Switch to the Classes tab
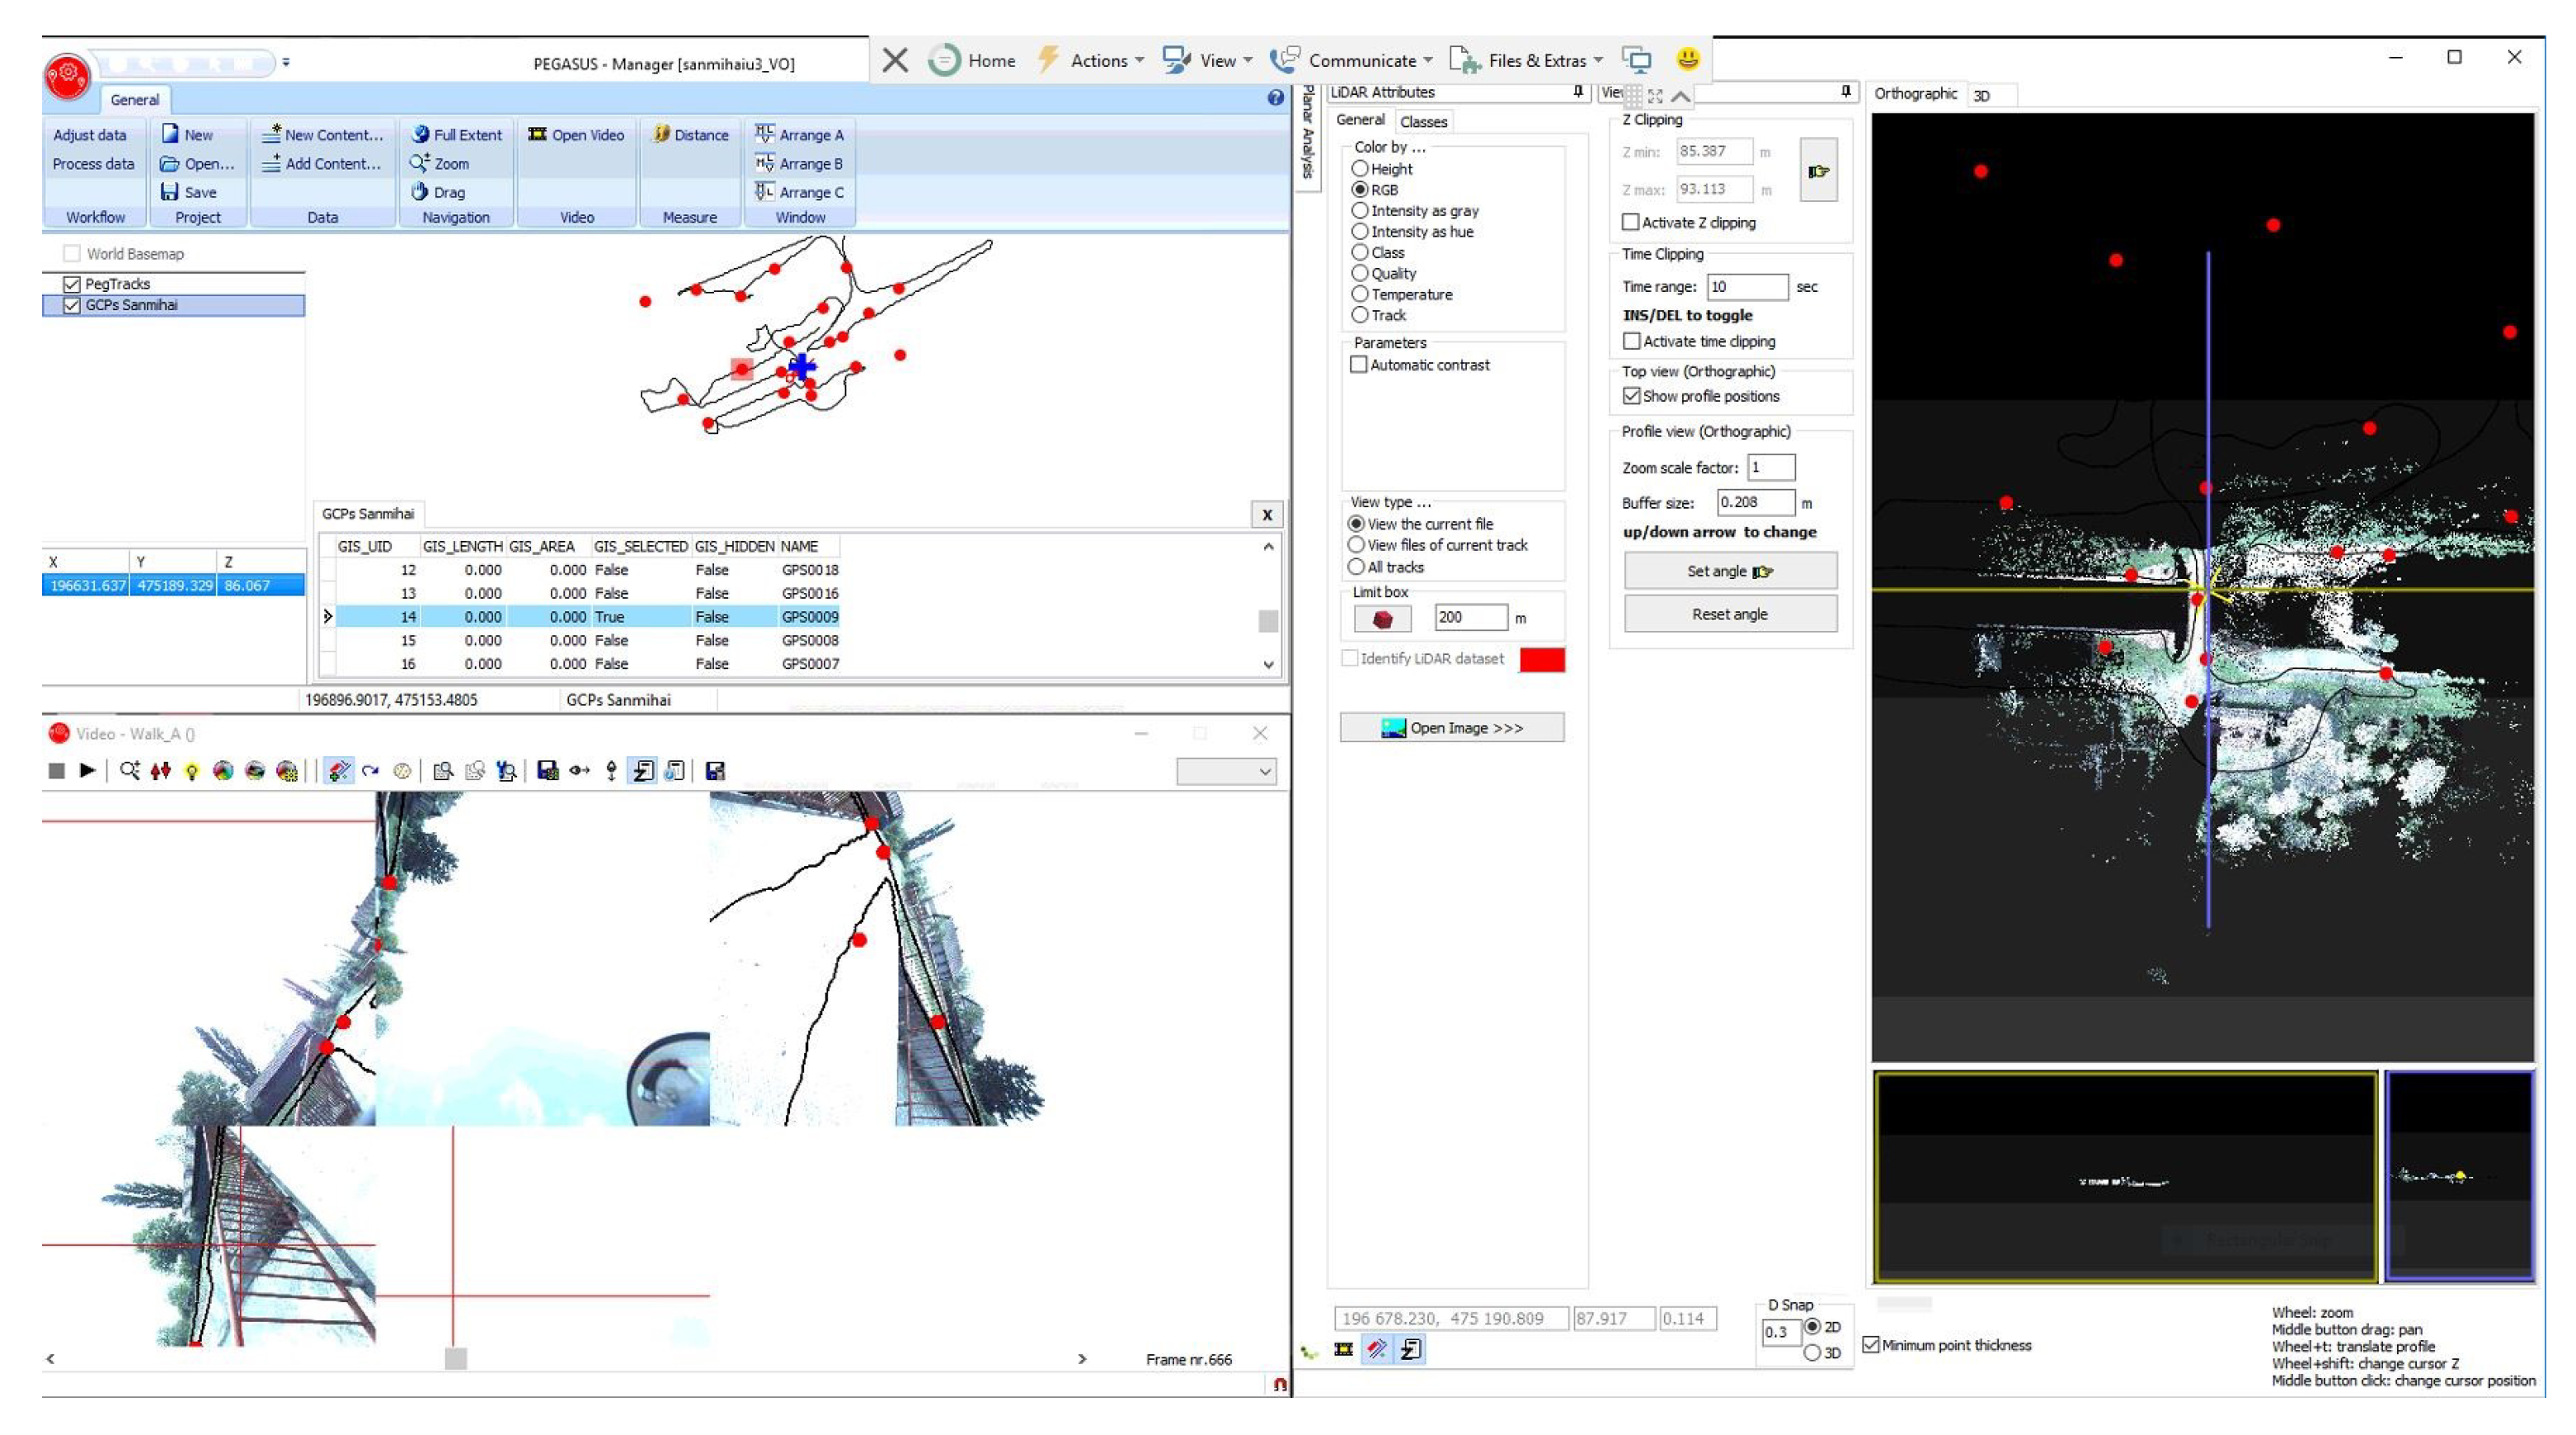 (1423, 122)
